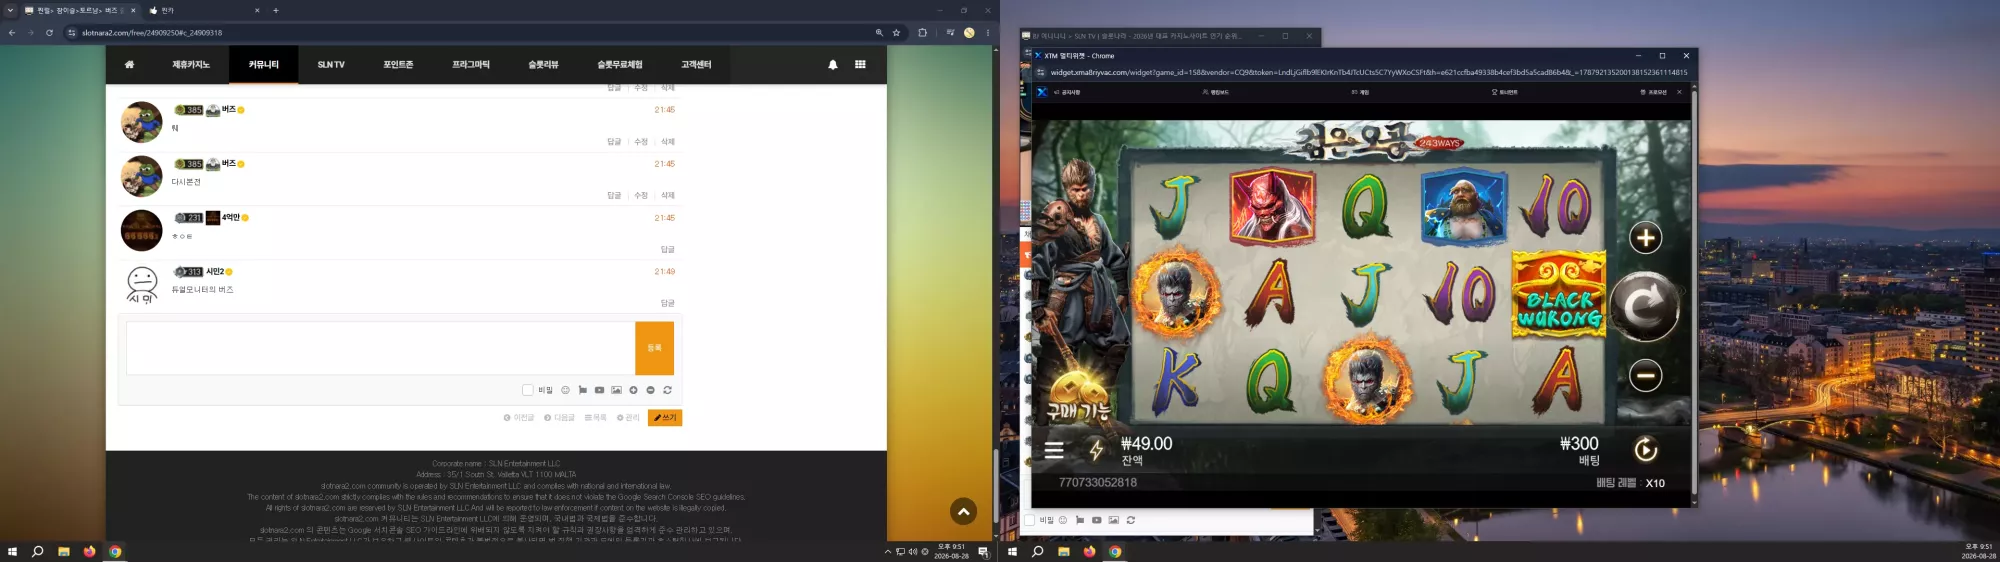Tick the 비밀 checkbox in the background window

click(1029, 520)
